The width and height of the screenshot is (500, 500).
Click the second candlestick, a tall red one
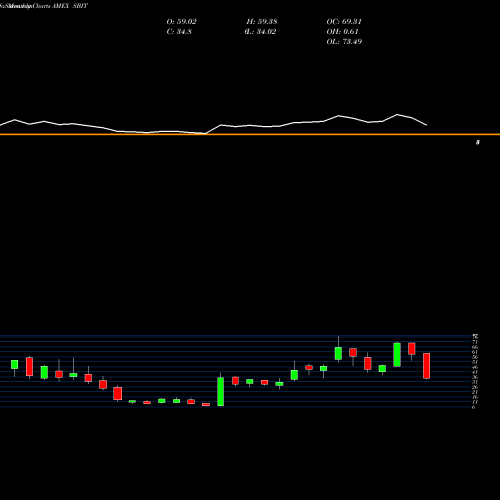click(29, 367)
